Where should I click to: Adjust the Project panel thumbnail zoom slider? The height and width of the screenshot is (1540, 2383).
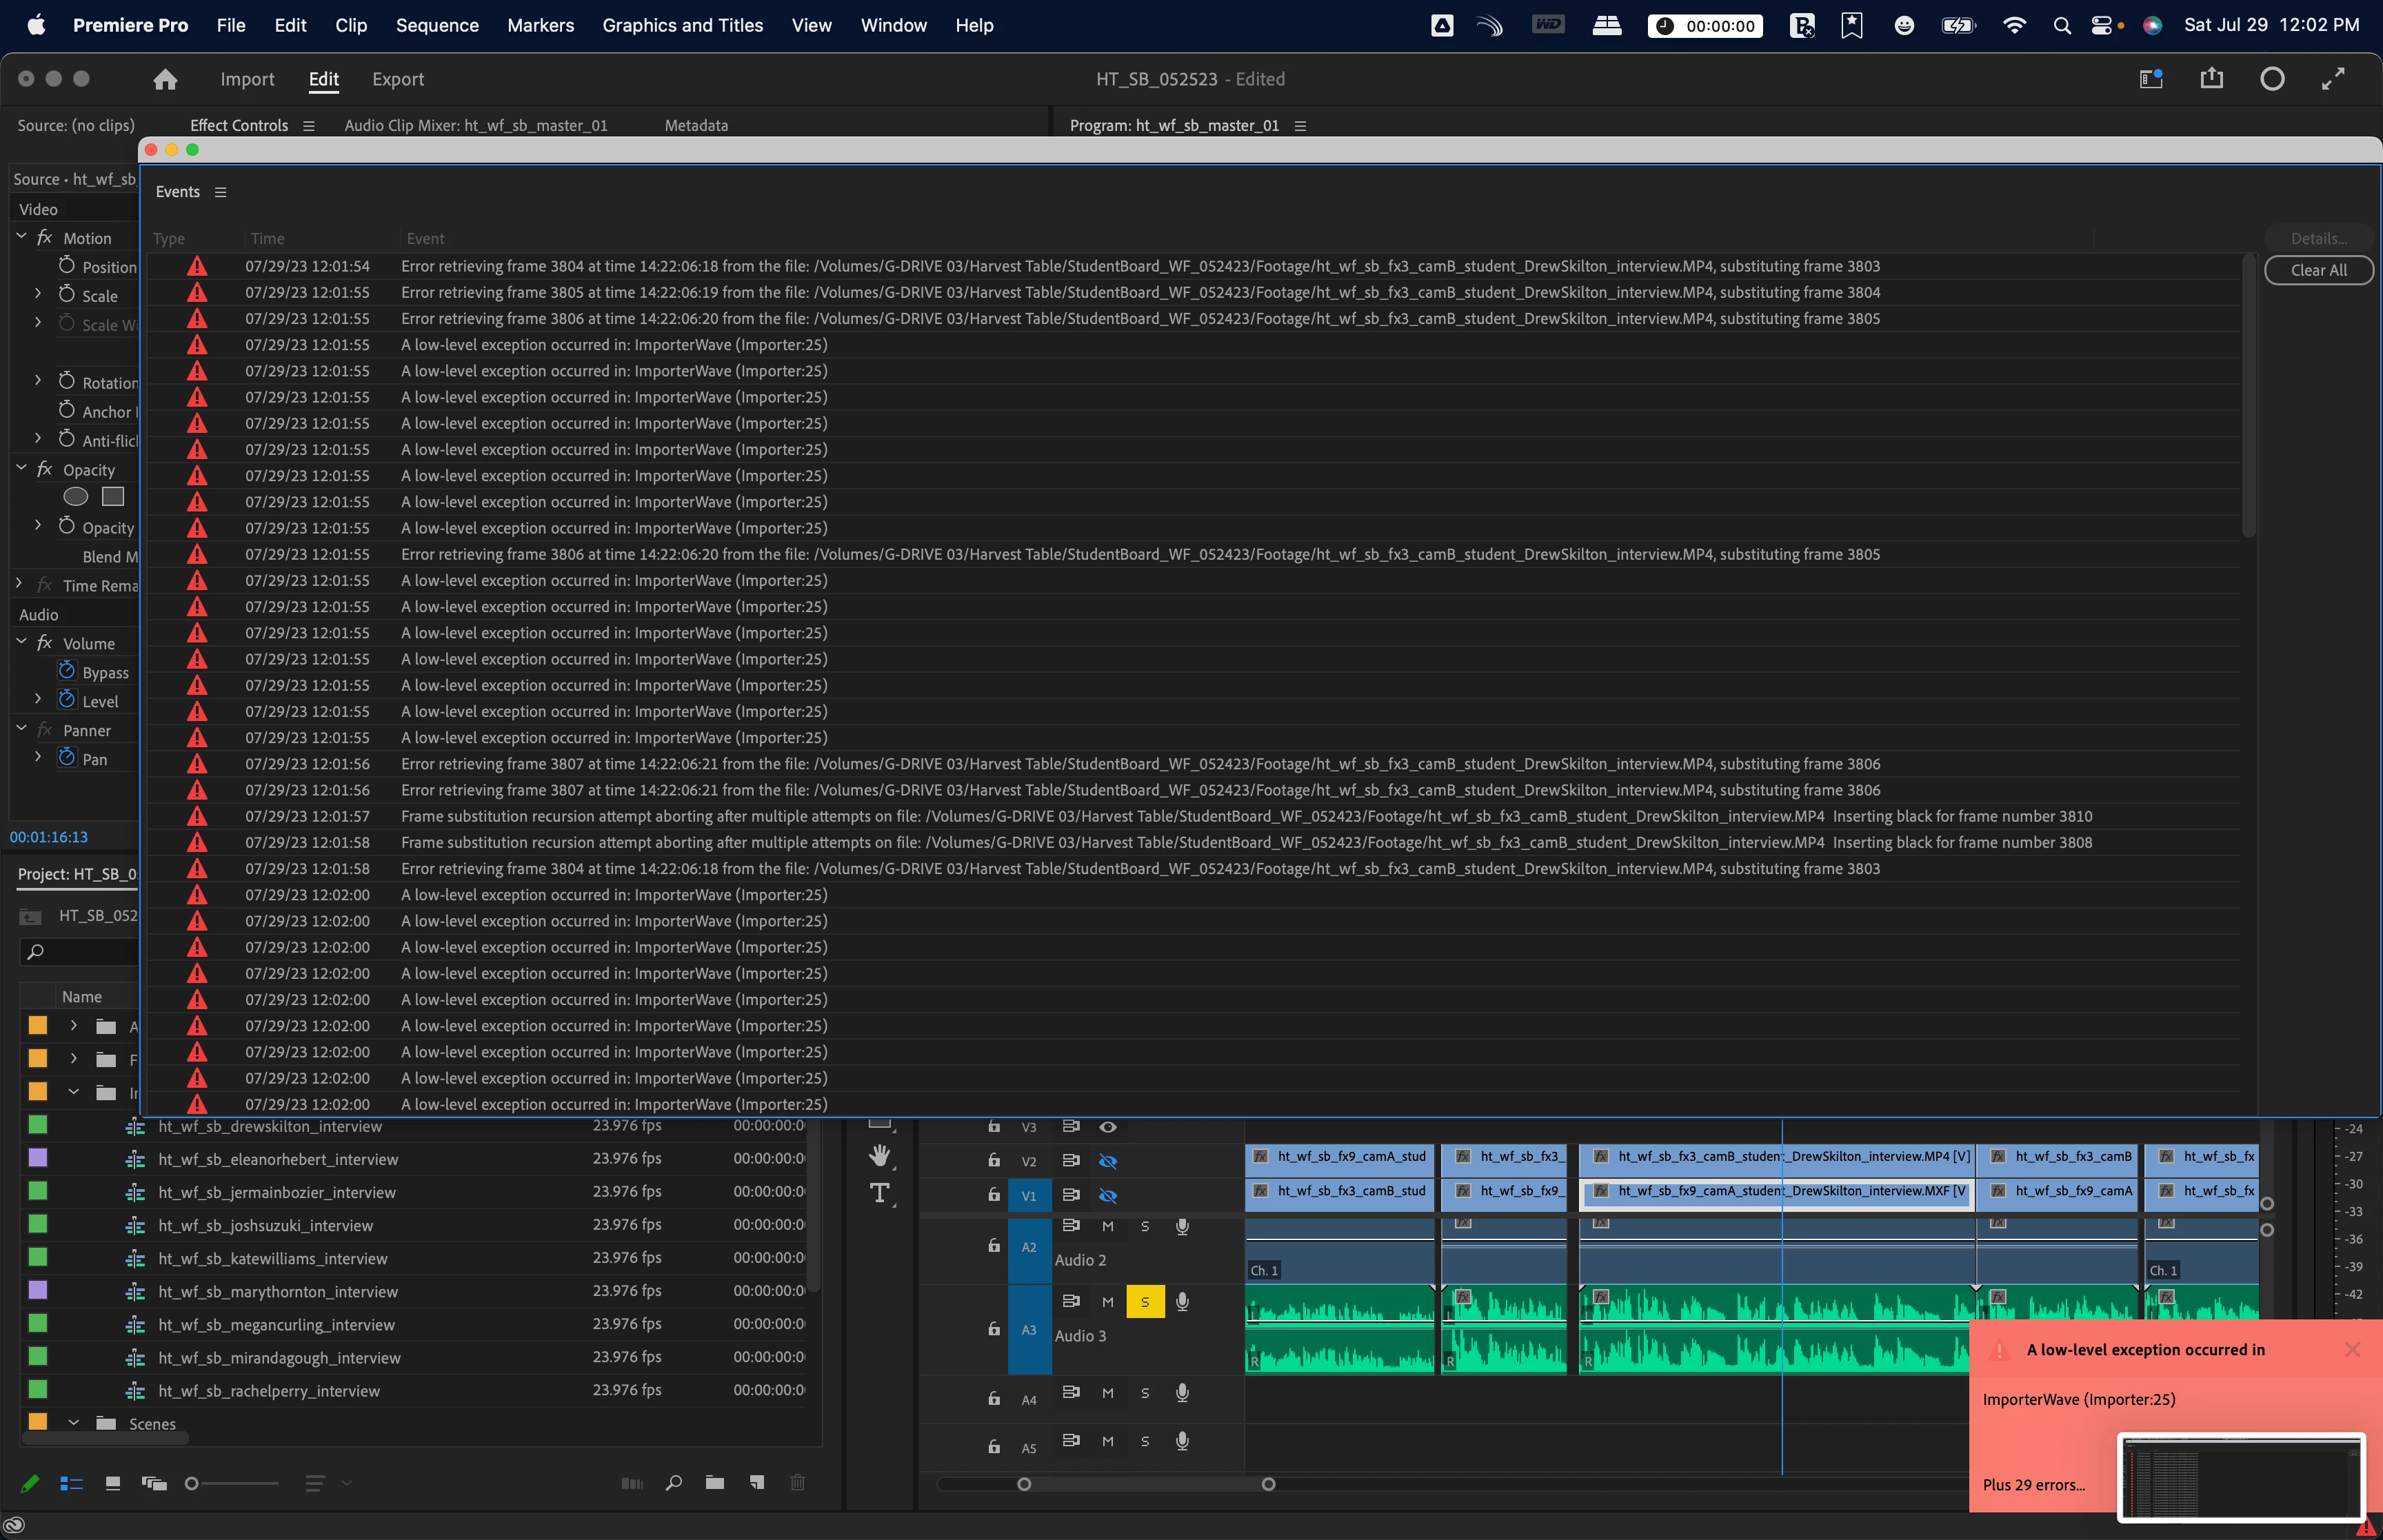[x=193, y=1484]
